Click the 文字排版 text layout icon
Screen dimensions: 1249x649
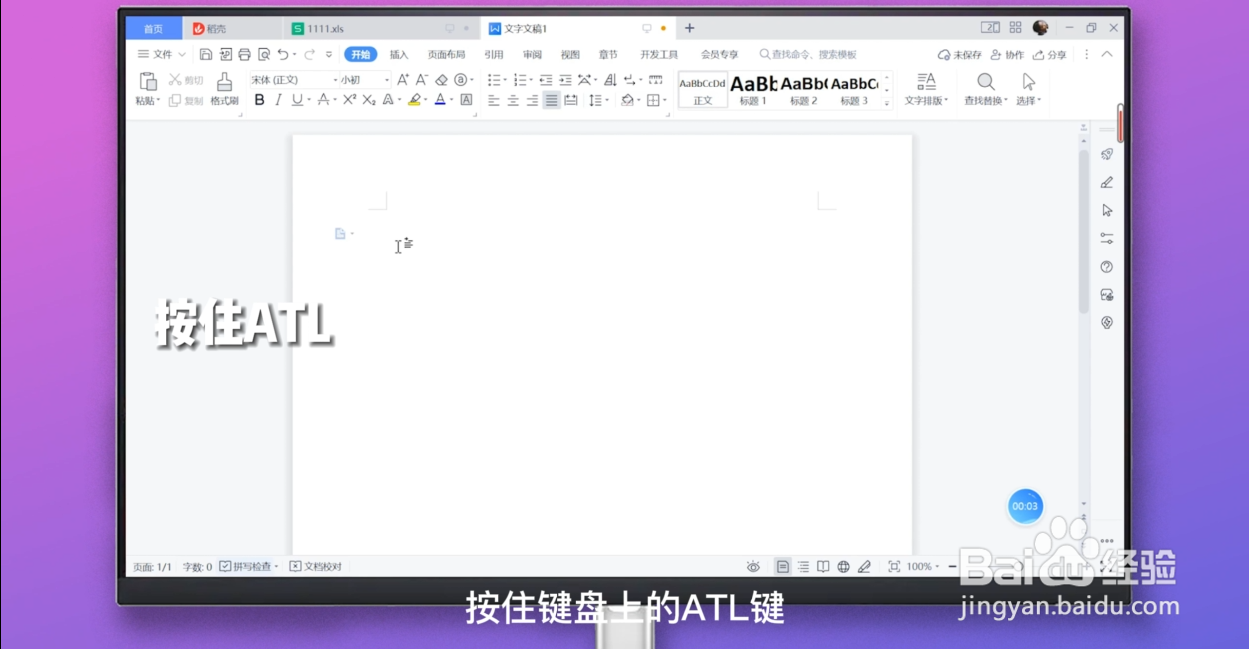click(925, 90)
